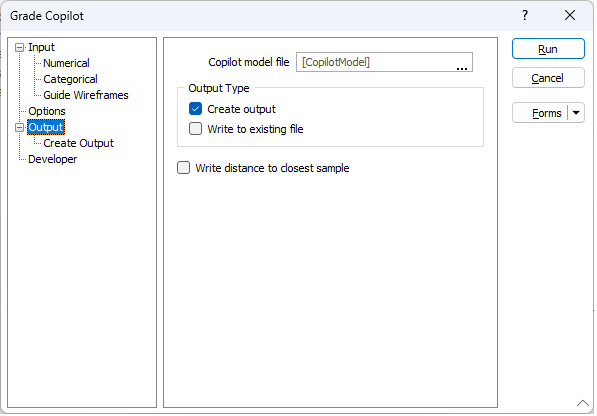Close the Grade Copilot dialog

(x=570, y=16)
